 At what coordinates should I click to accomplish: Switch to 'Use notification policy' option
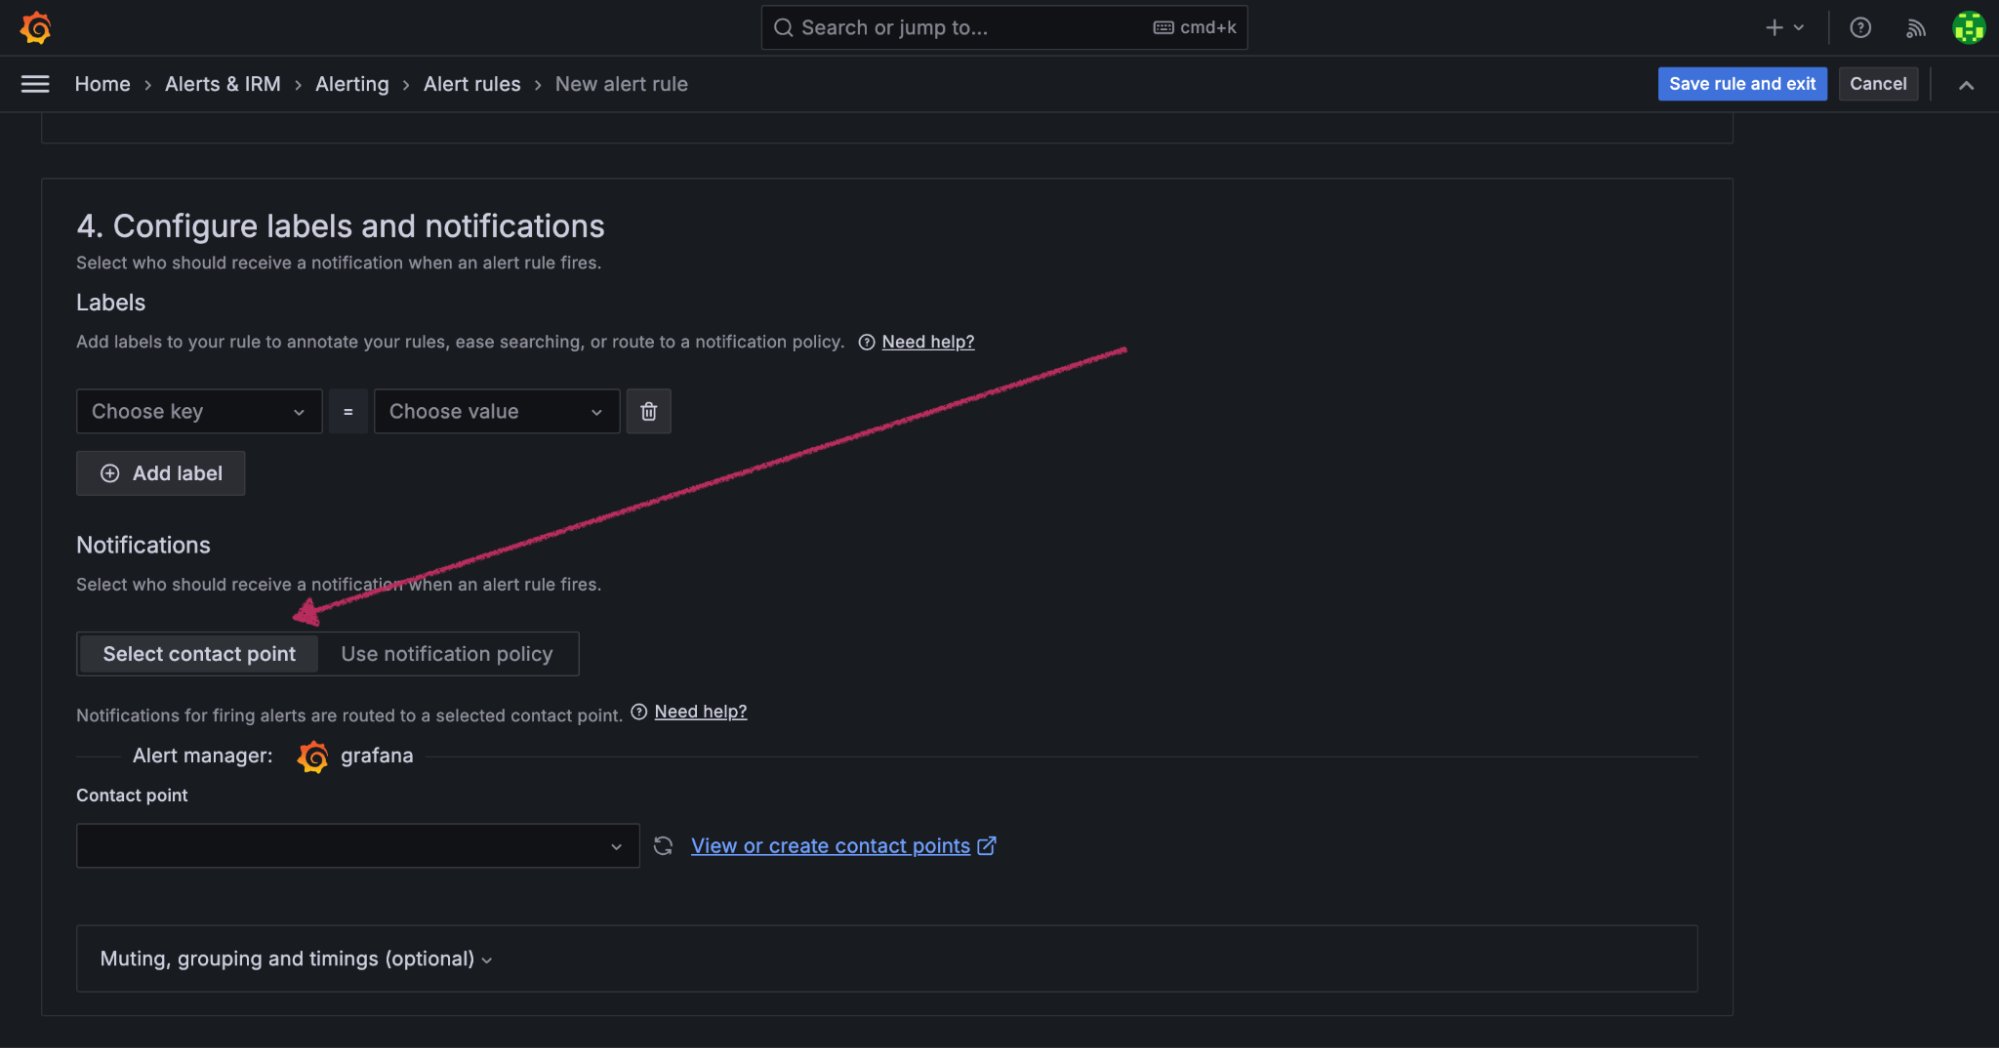coord(447,653)
